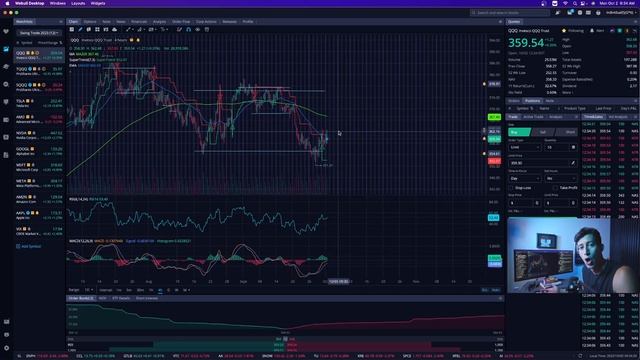Image resolution: width=640 pixels, height=360 pixels.
Task: Open the chart Range dropdown
Action: point(89,290)
